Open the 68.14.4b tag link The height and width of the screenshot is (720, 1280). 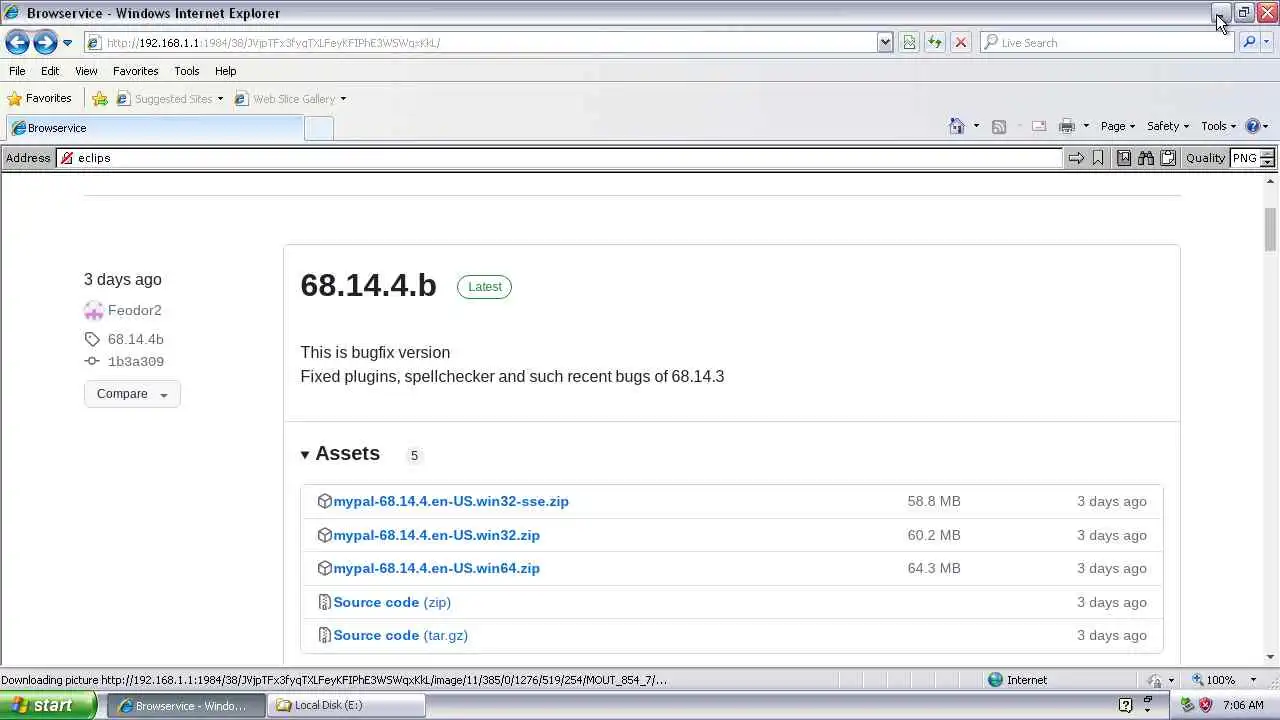135,339
